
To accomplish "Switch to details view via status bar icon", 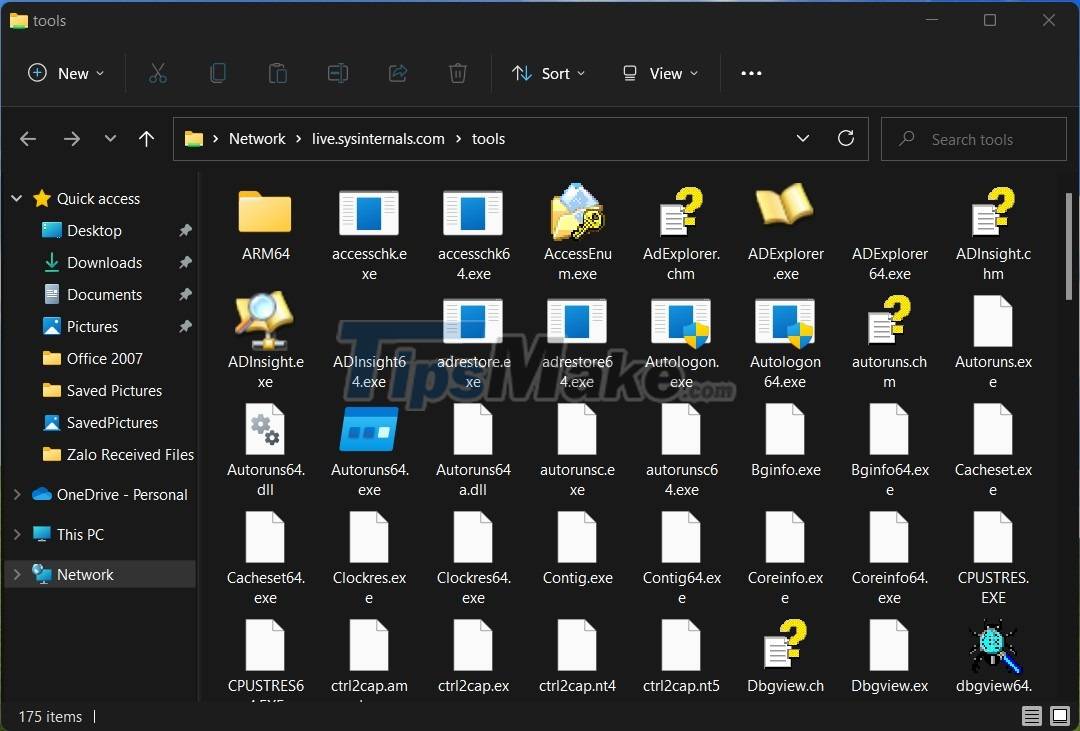I will (x=1032, y=716).
